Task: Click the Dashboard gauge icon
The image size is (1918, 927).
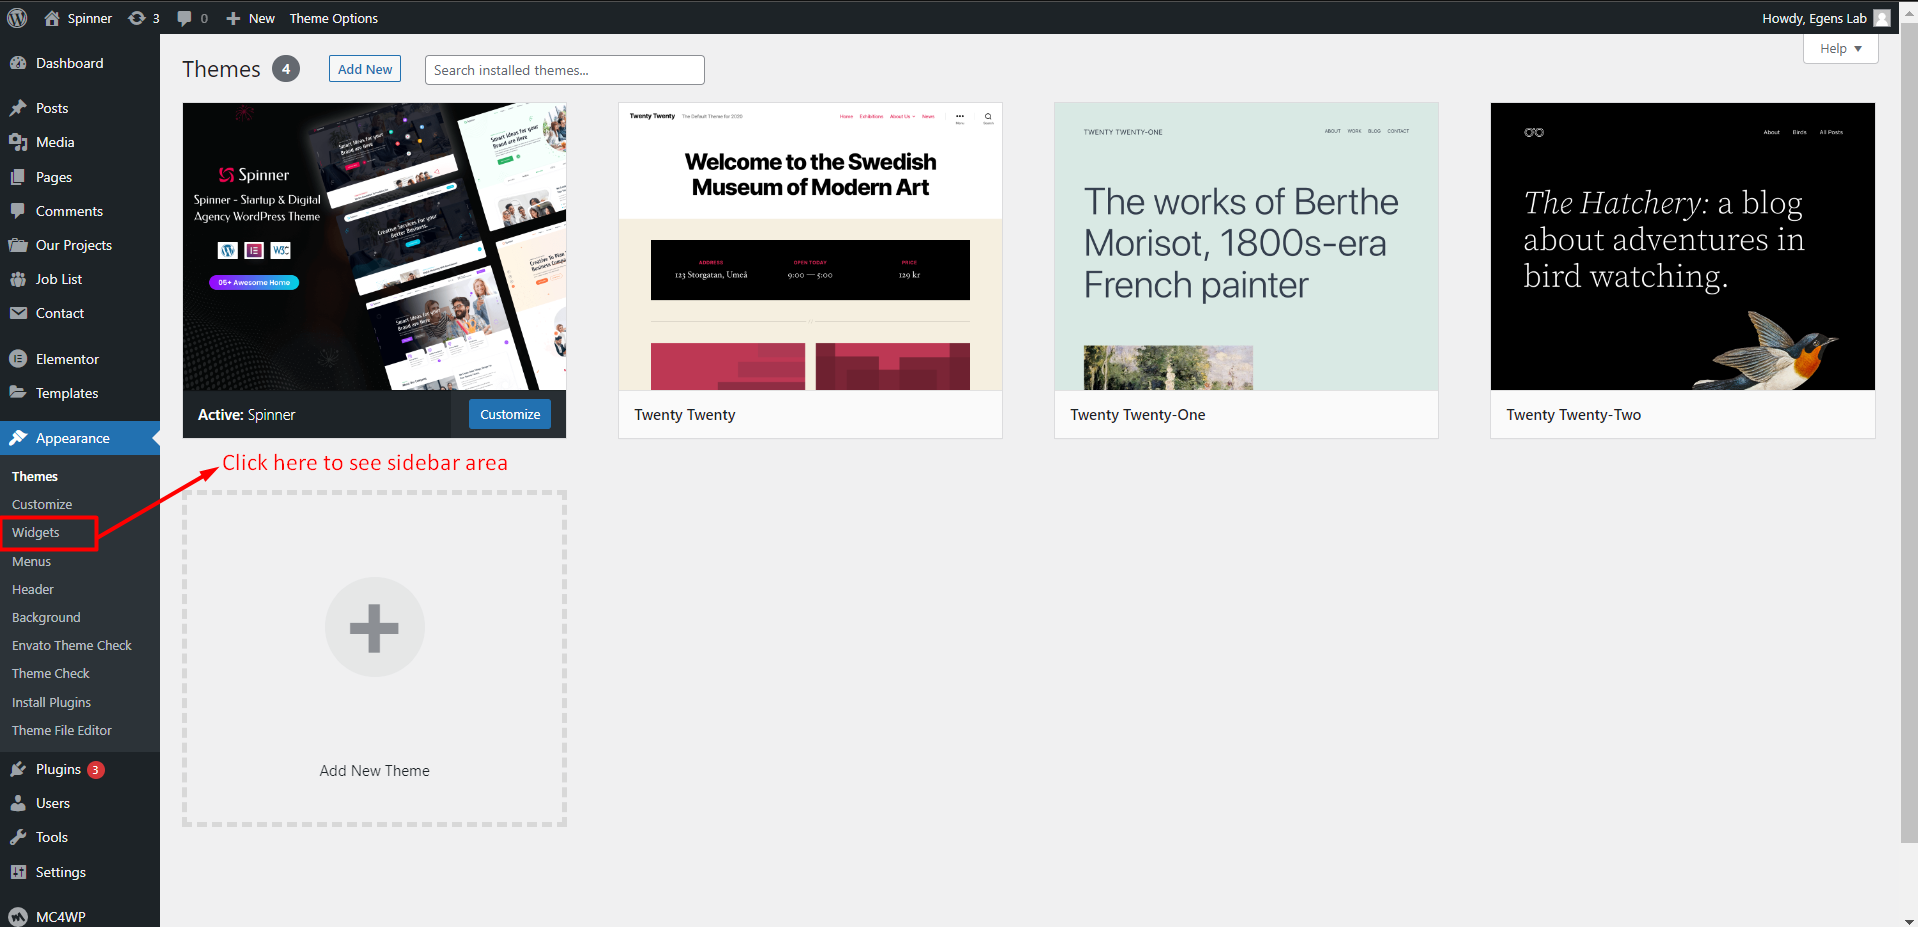Action: (x=18, y=63)
